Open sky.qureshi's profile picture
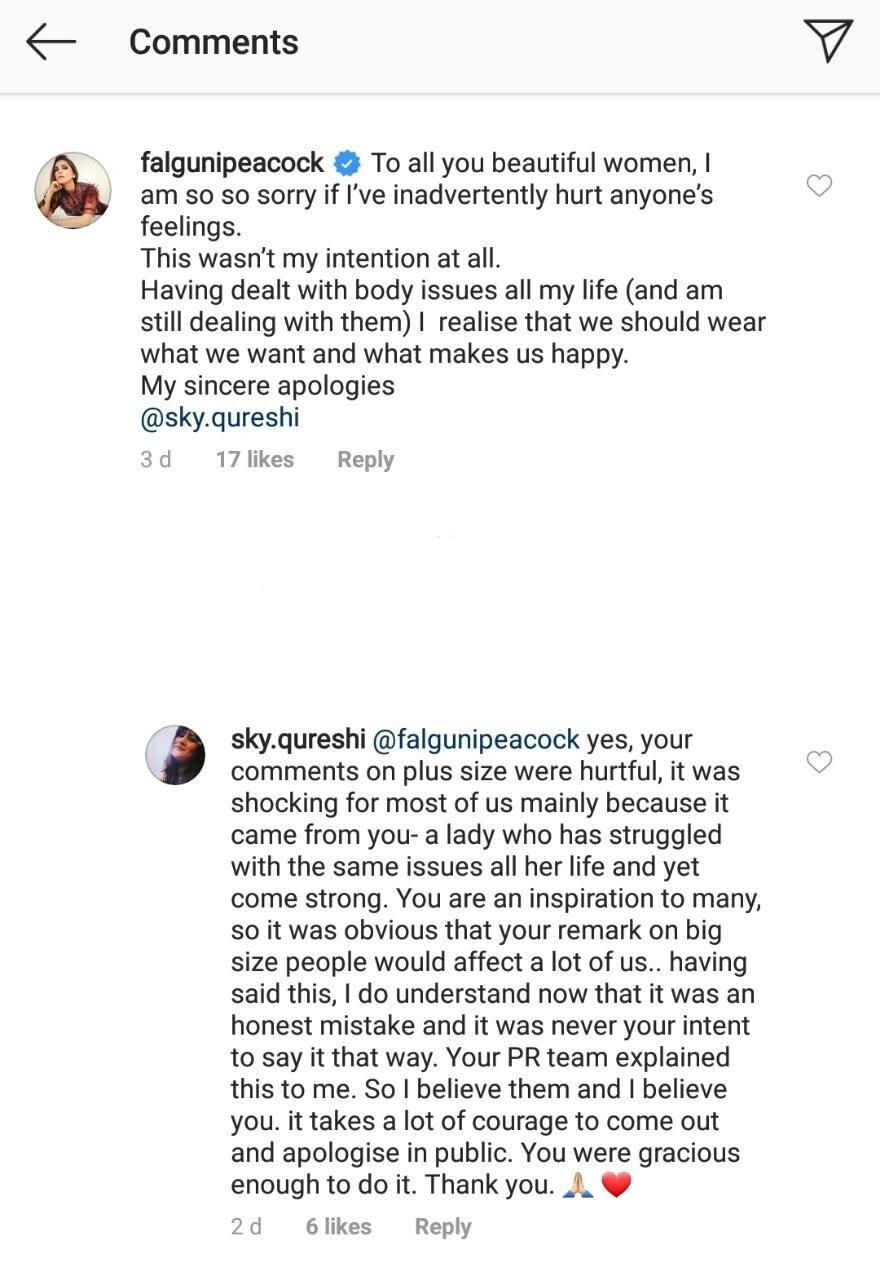 [x=176, y=755]
